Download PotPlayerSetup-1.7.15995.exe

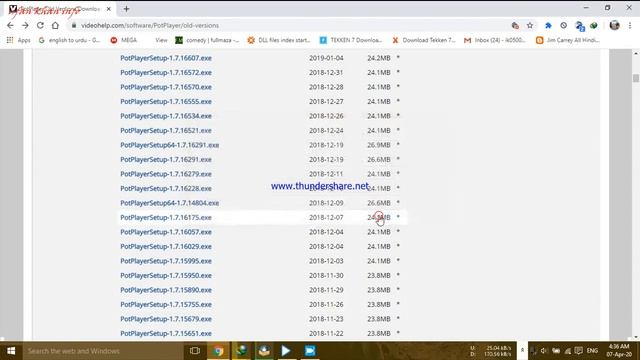coord(166,261)
